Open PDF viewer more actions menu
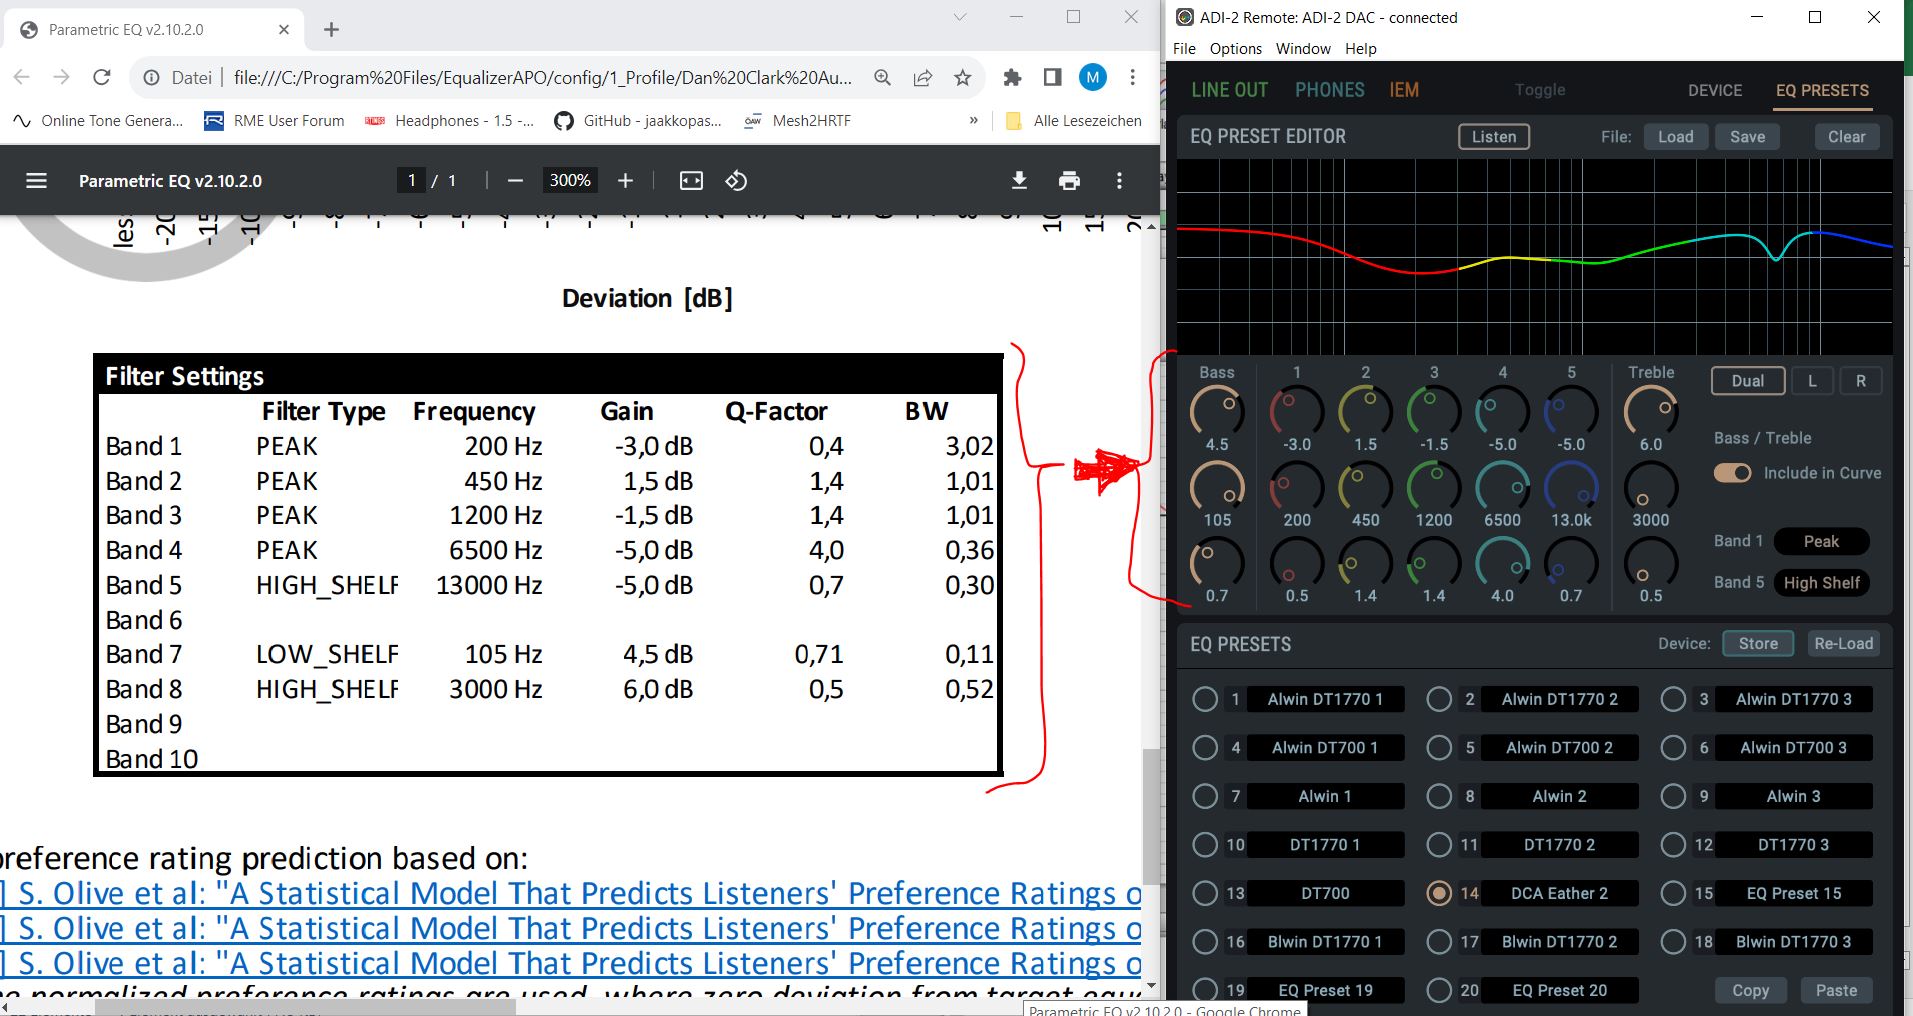The width and height of the screenshot is (1913, 1016). tap(1119, 181)
